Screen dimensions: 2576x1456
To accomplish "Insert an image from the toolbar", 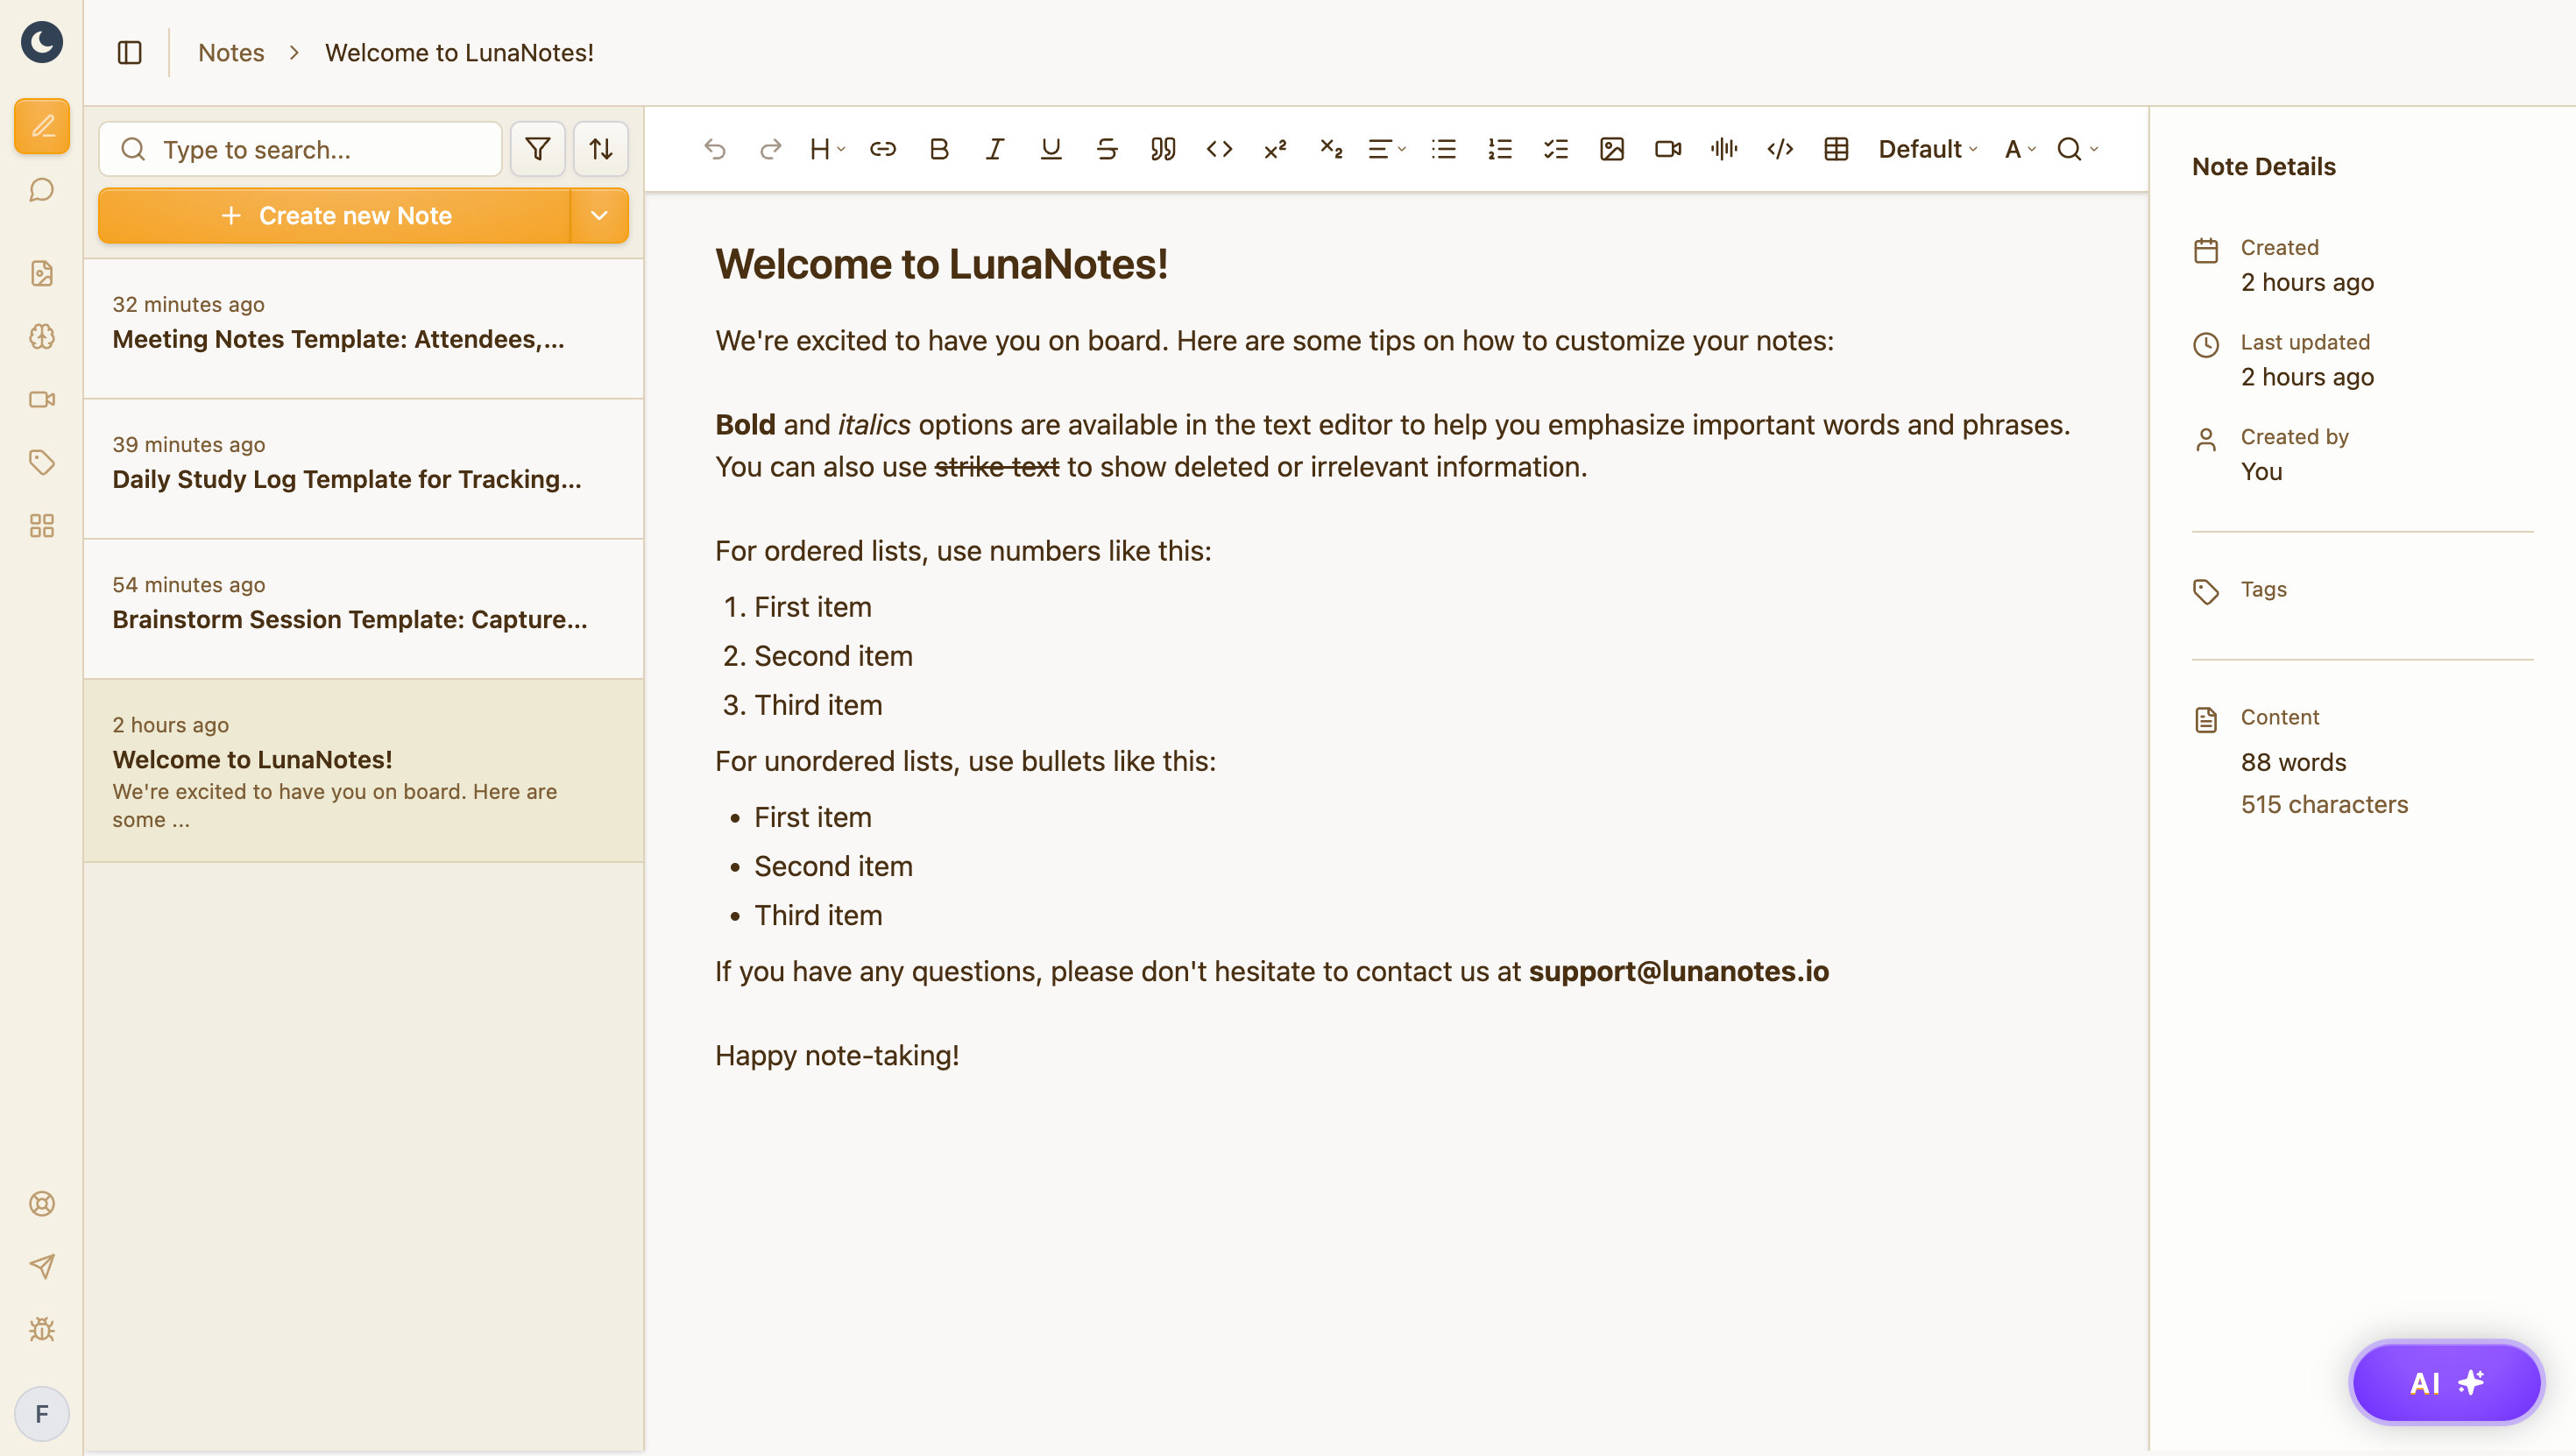I will [x=1611, y=150].
